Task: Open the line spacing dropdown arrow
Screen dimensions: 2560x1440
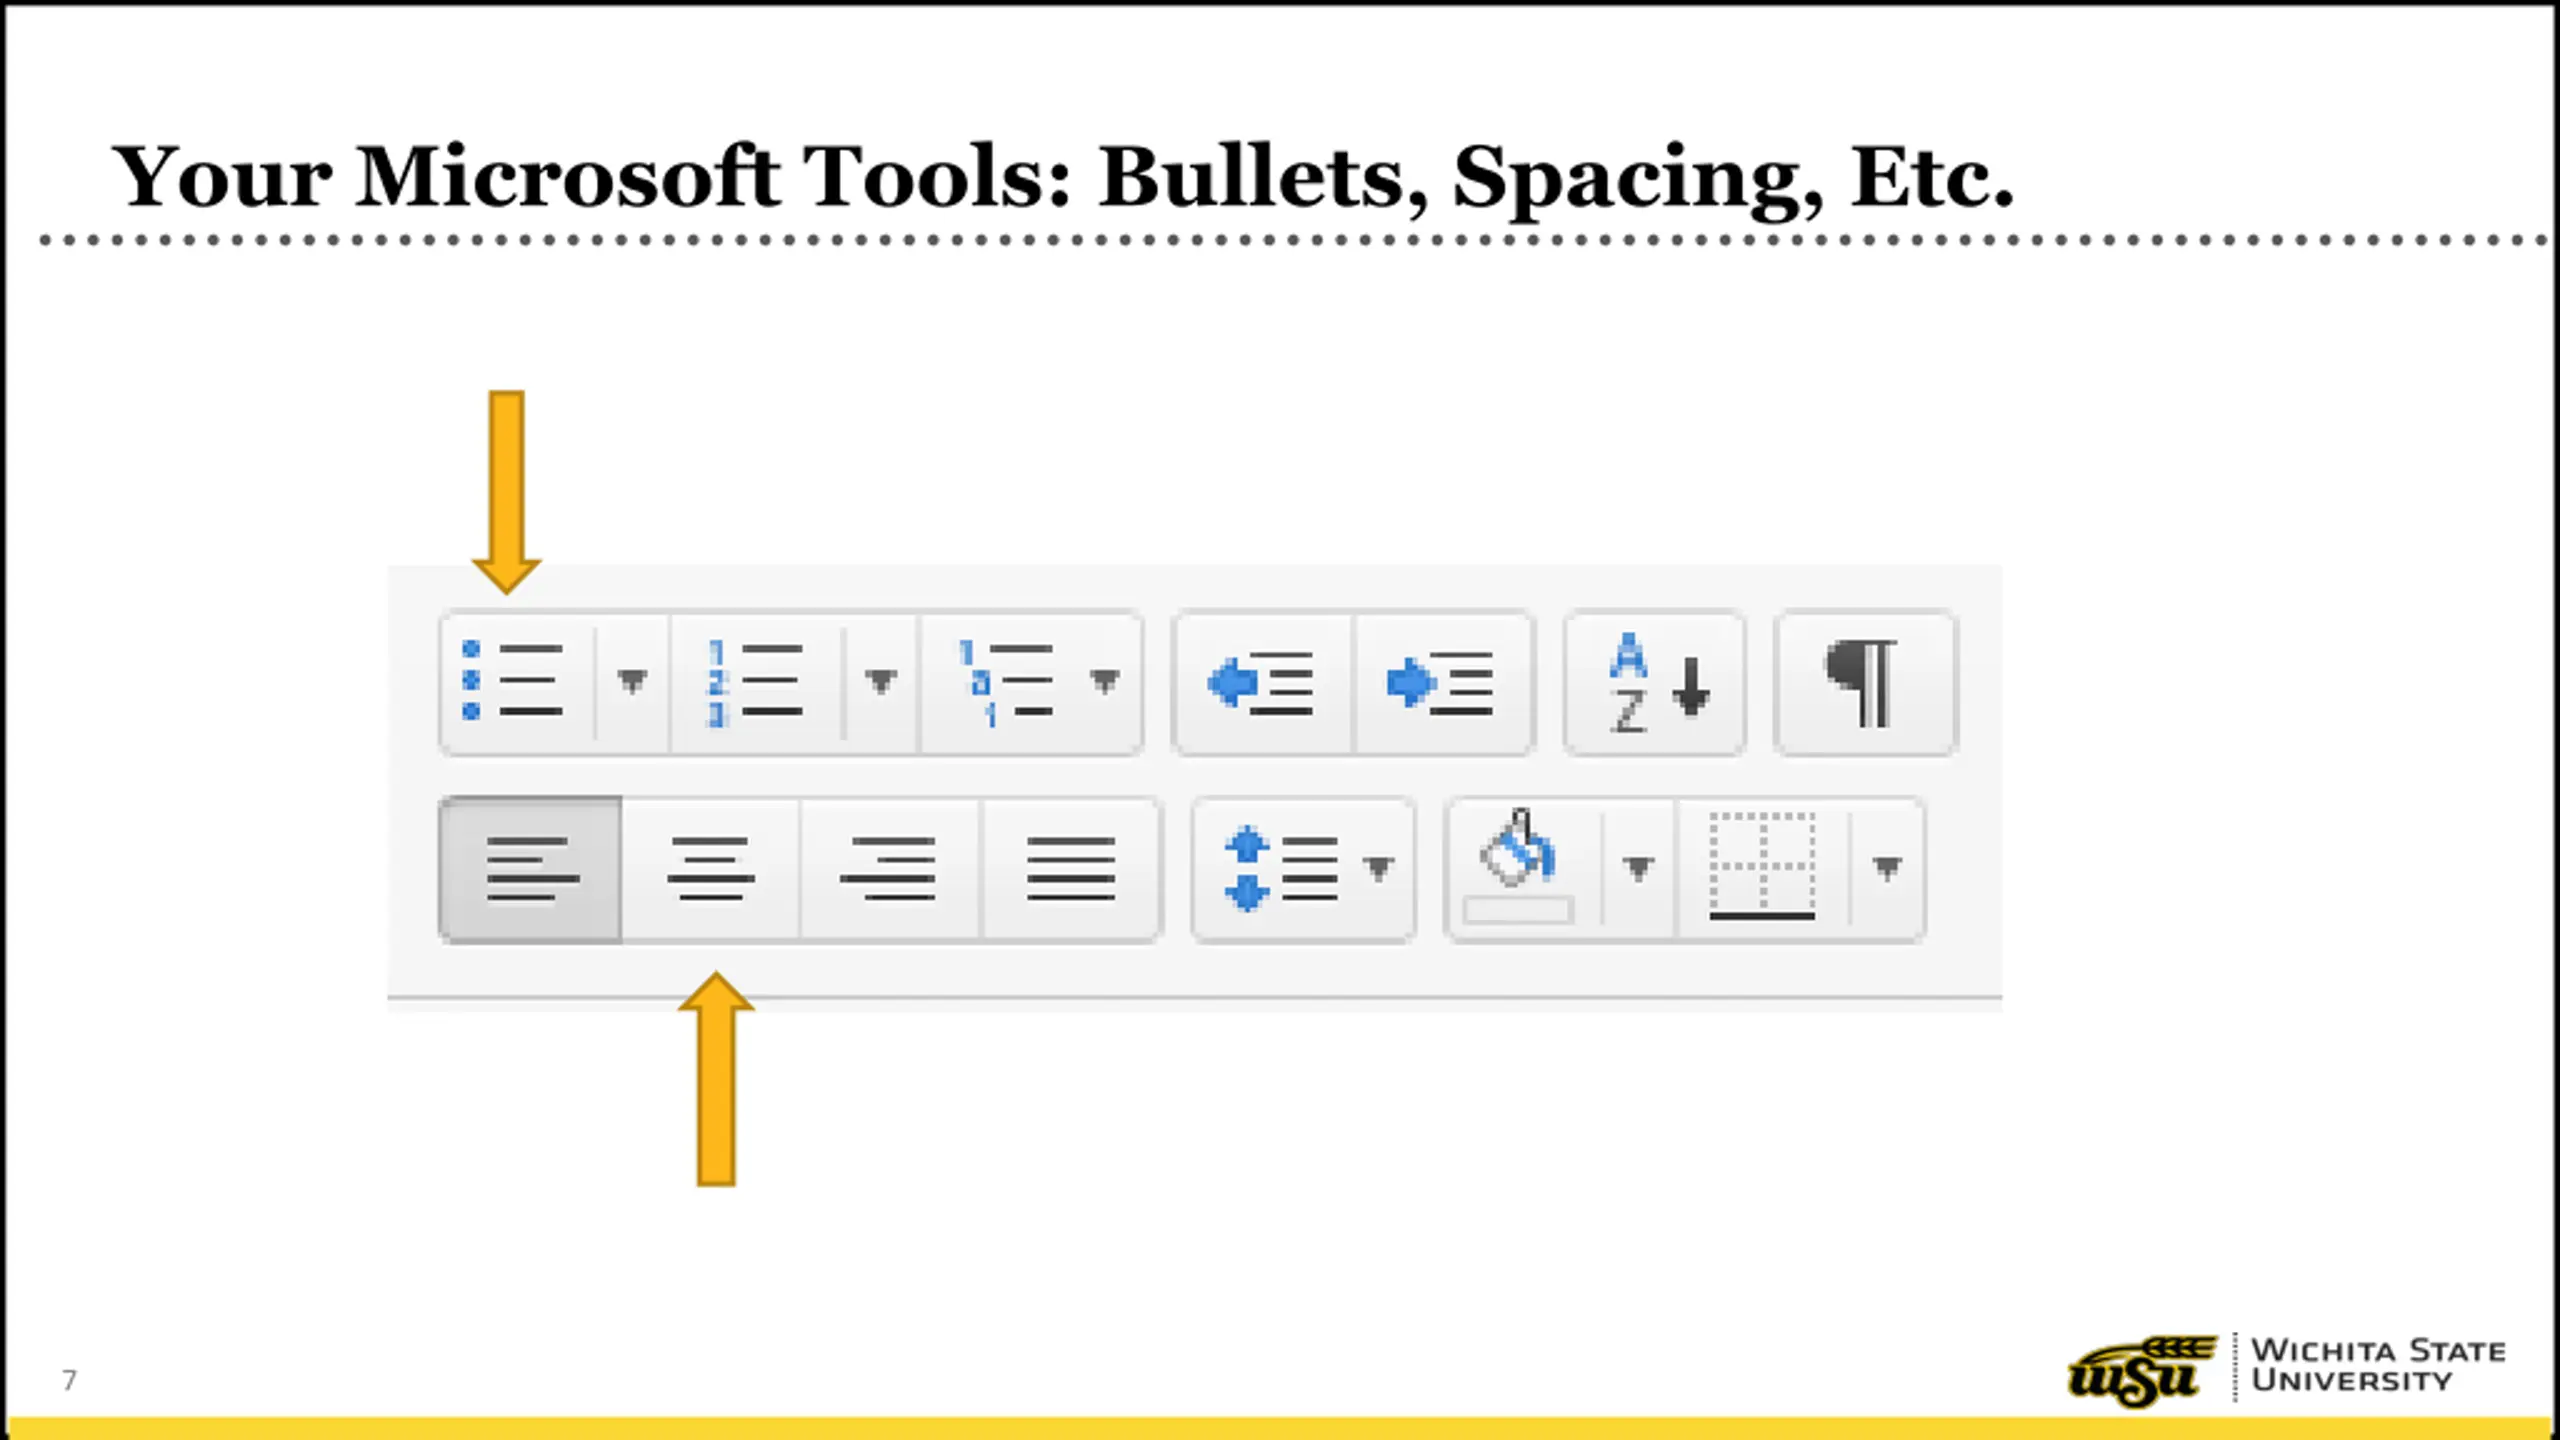Action: 1378,868
